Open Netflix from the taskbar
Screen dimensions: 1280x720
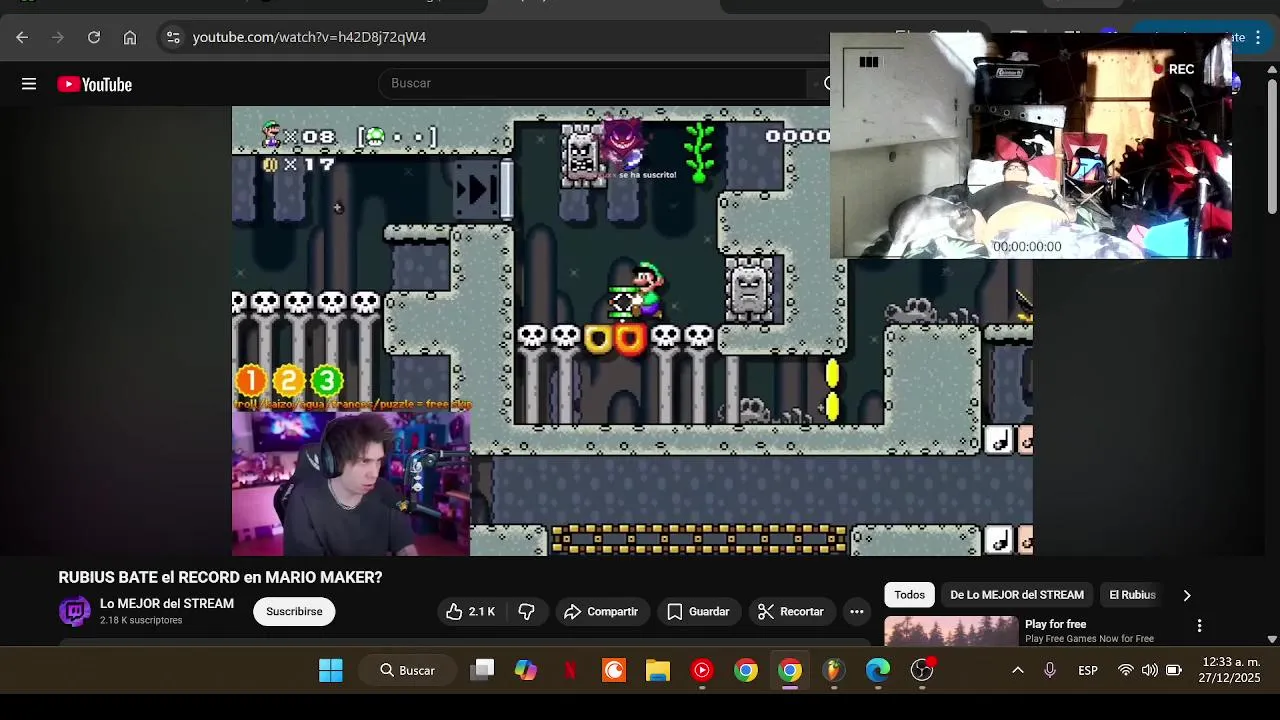[570, 670]
